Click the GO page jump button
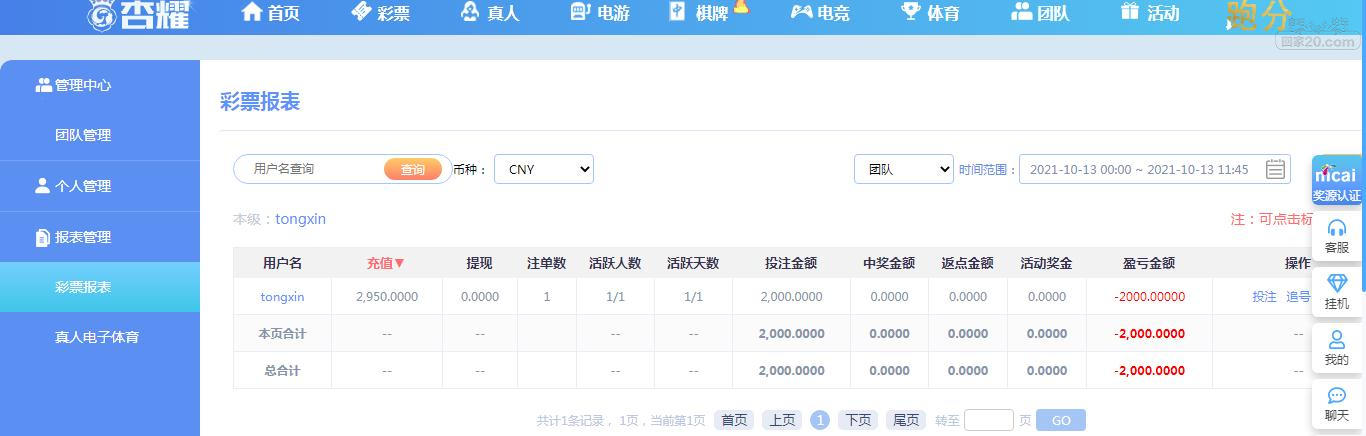 coord(1061,420)
